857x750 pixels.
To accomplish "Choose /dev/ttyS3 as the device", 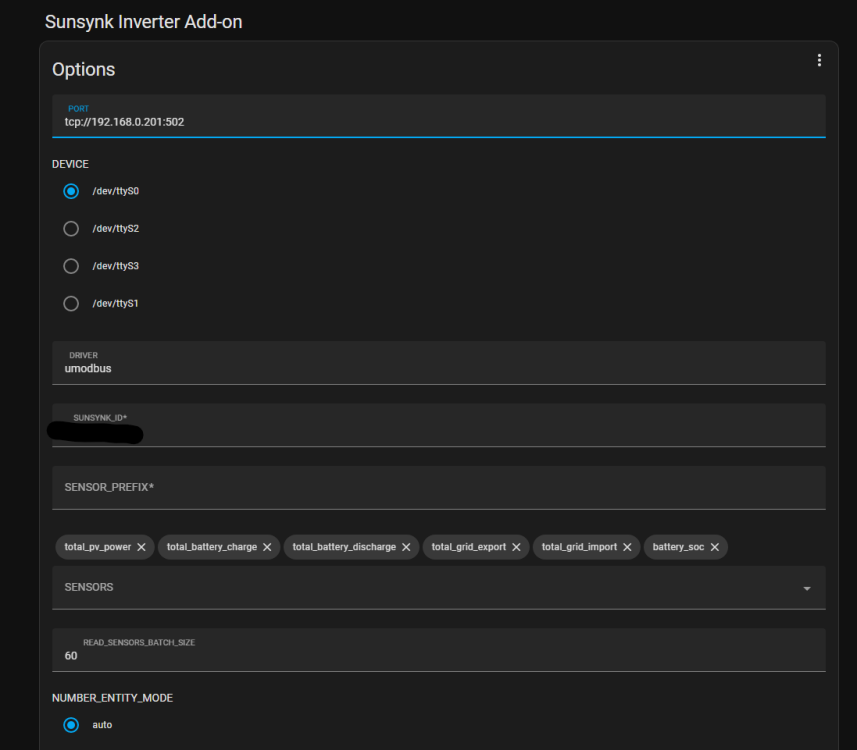I will pos(71,266).
